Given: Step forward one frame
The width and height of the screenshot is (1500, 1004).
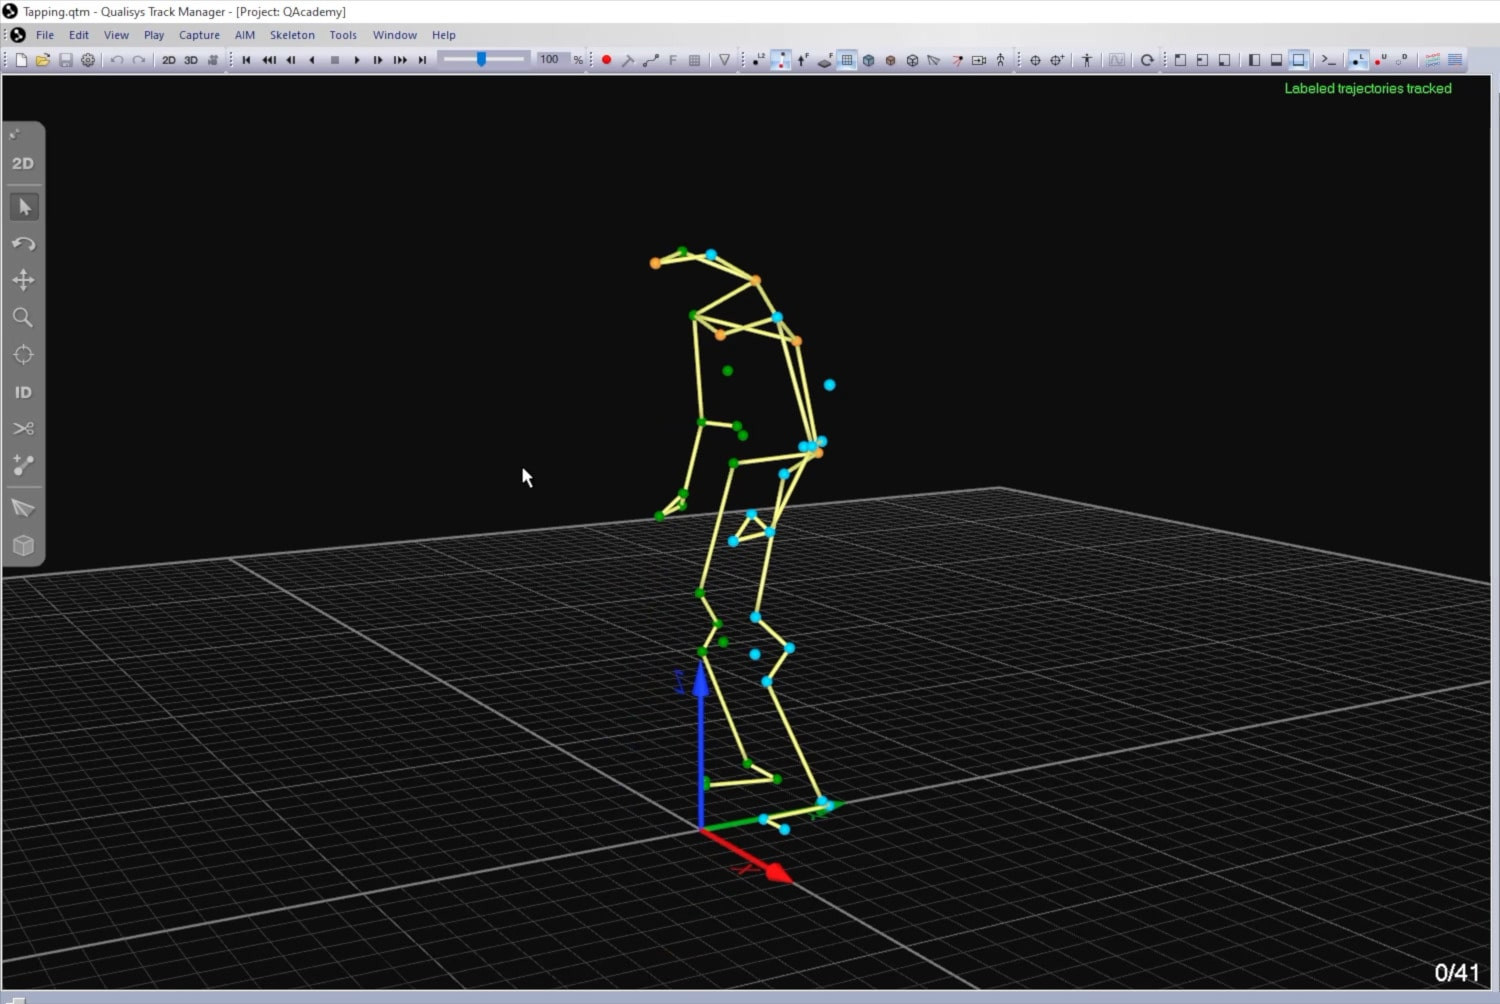Looking at the screenshot, I should [378, 60].
